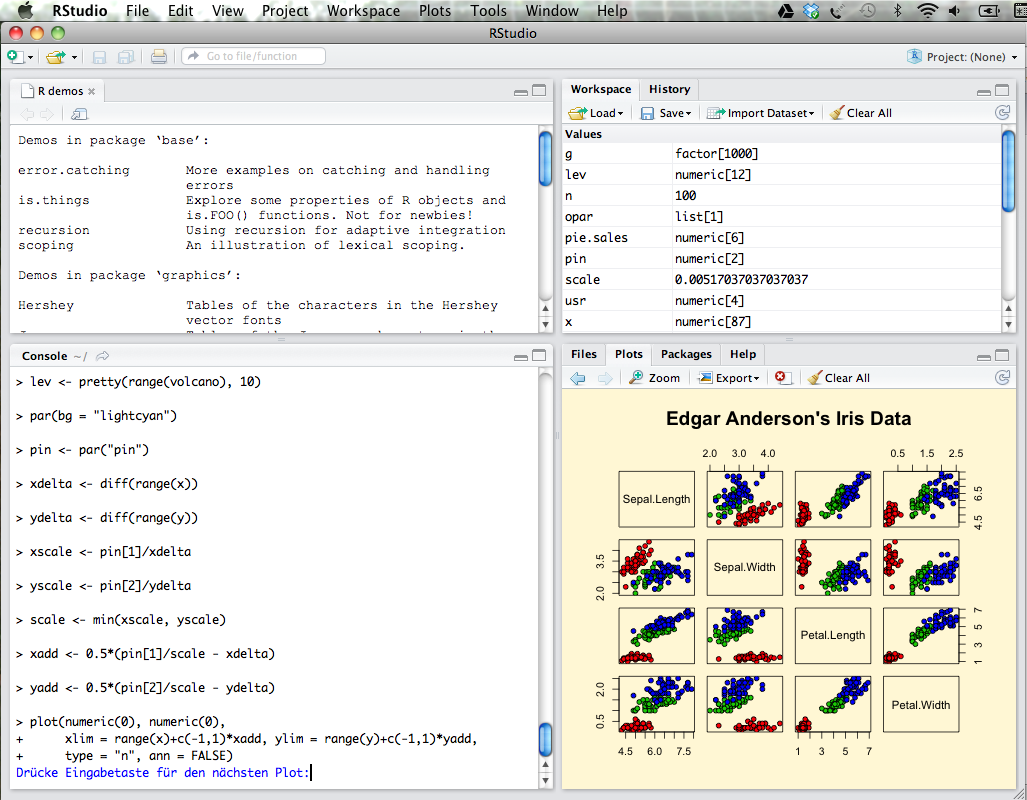Click the Console scroll down arrow

click(546, 781)
